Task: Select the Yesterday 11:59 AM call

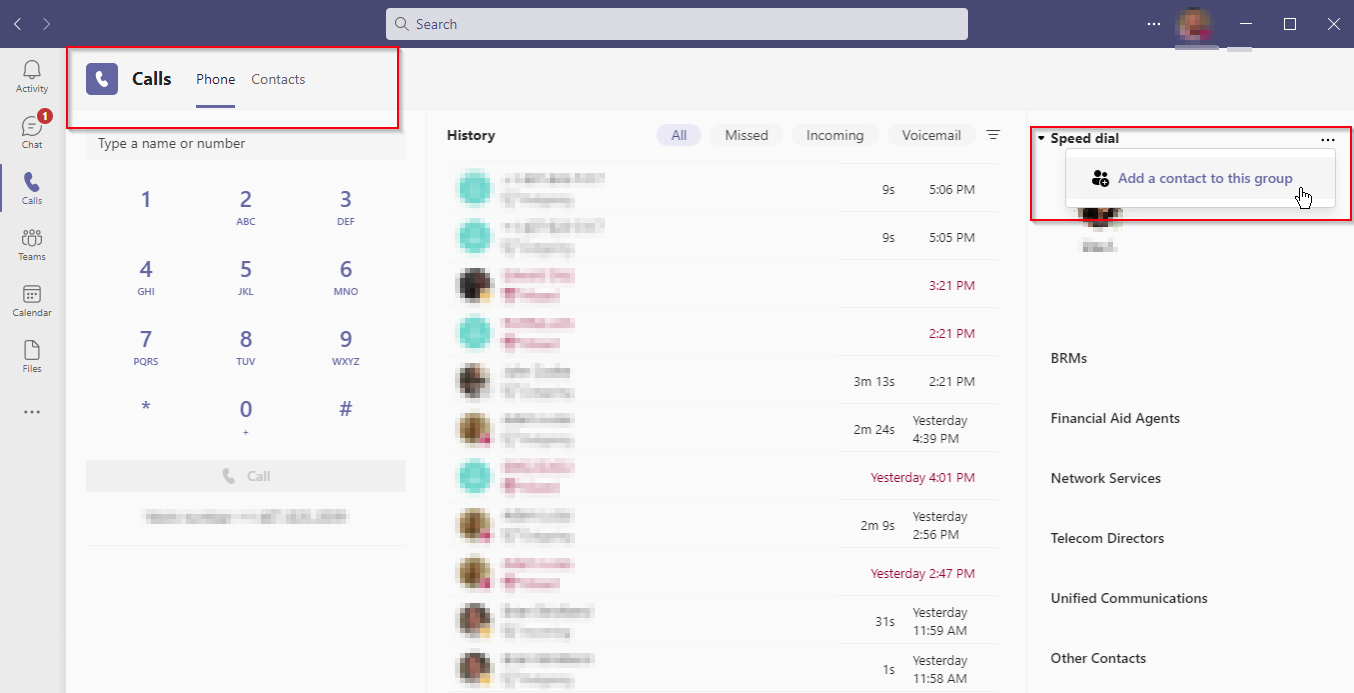Action: click(723, 621)
